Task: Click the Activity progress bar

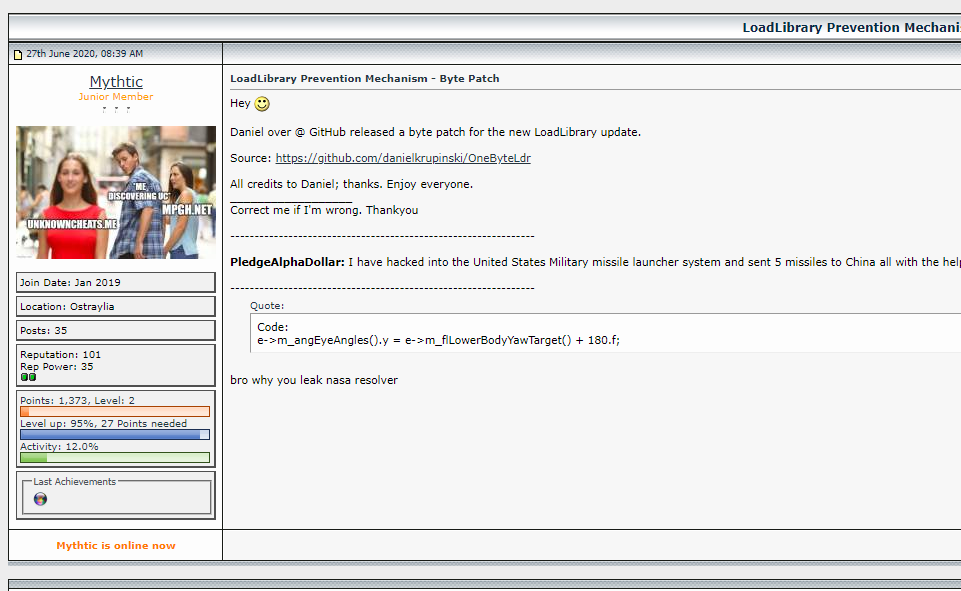Action: (115, 457)
